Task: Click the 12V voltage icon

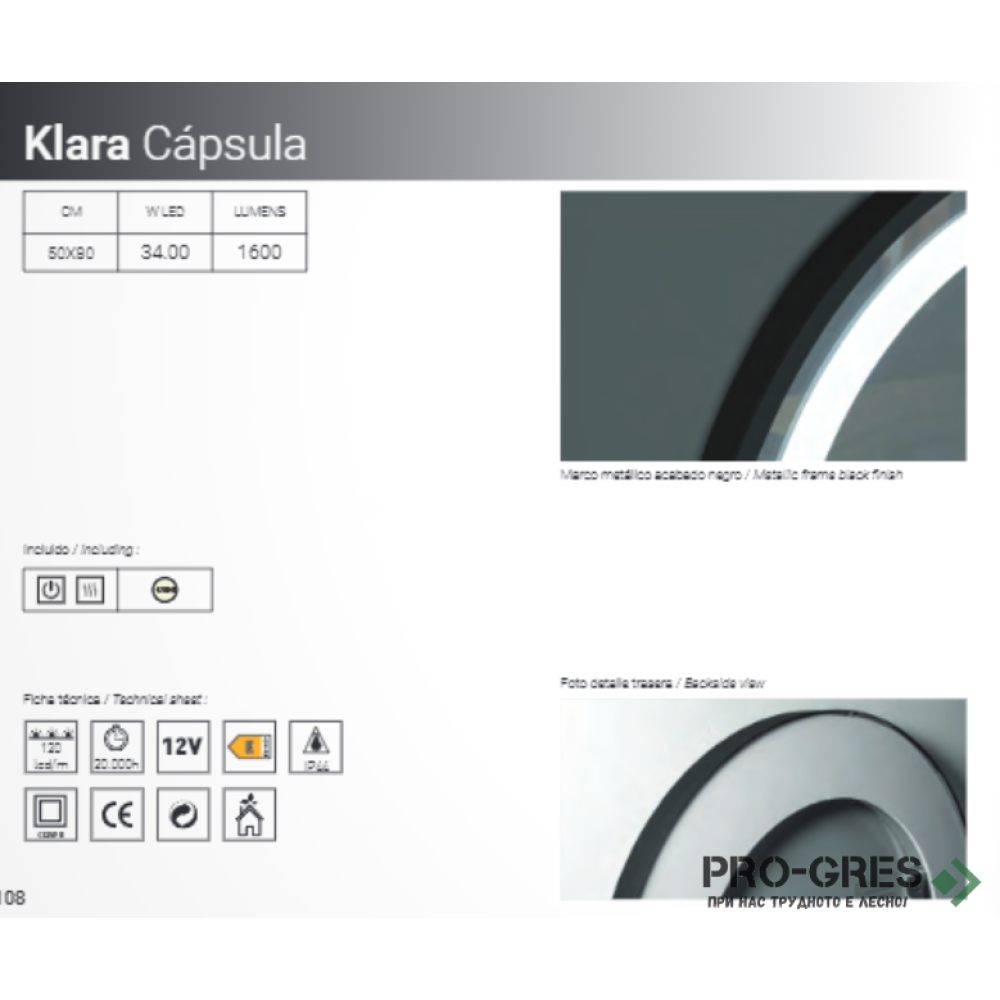Action: coord(183,747)
